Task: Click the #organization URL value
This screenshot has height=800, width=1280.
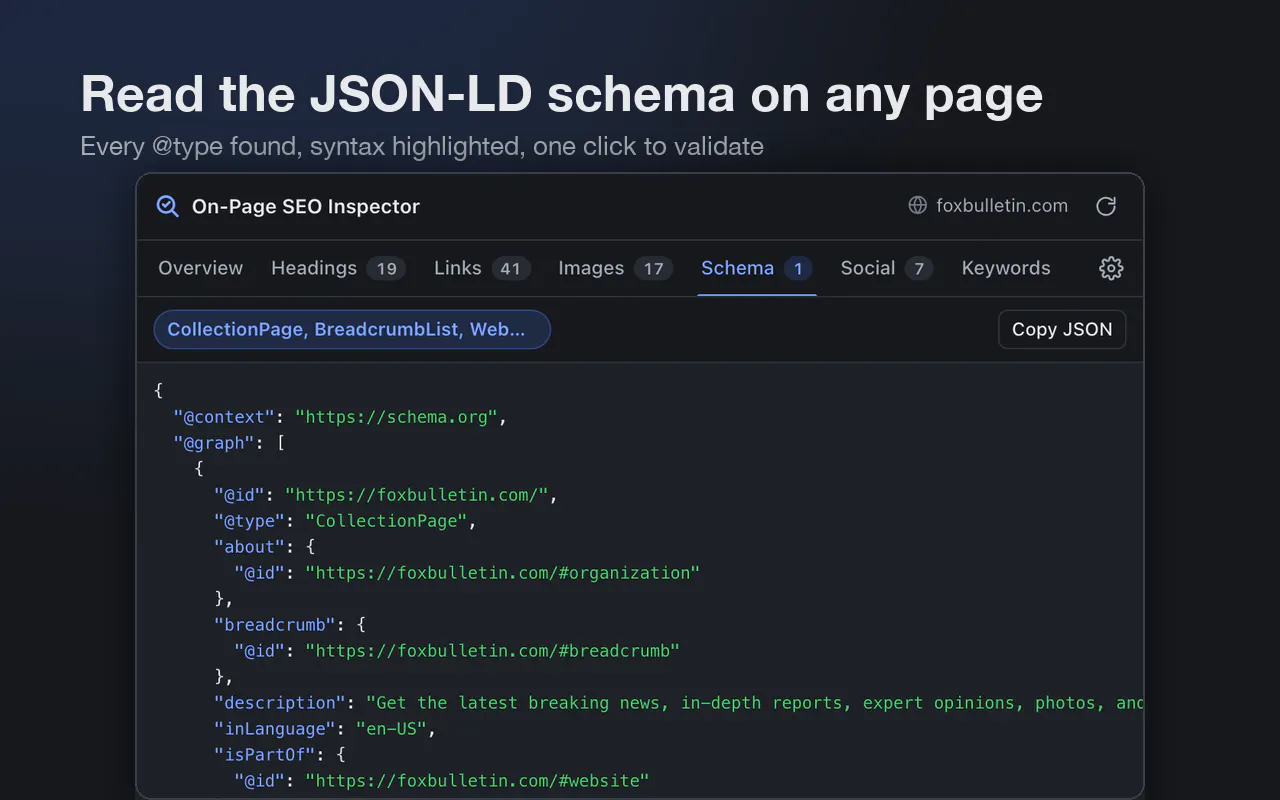Action: click(502, 573)
